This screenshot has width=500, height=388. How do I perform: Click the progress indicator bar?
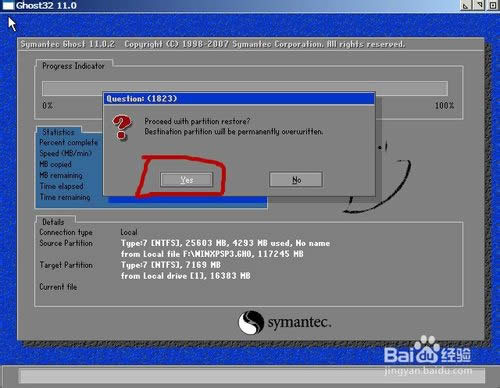coord(245,88)
